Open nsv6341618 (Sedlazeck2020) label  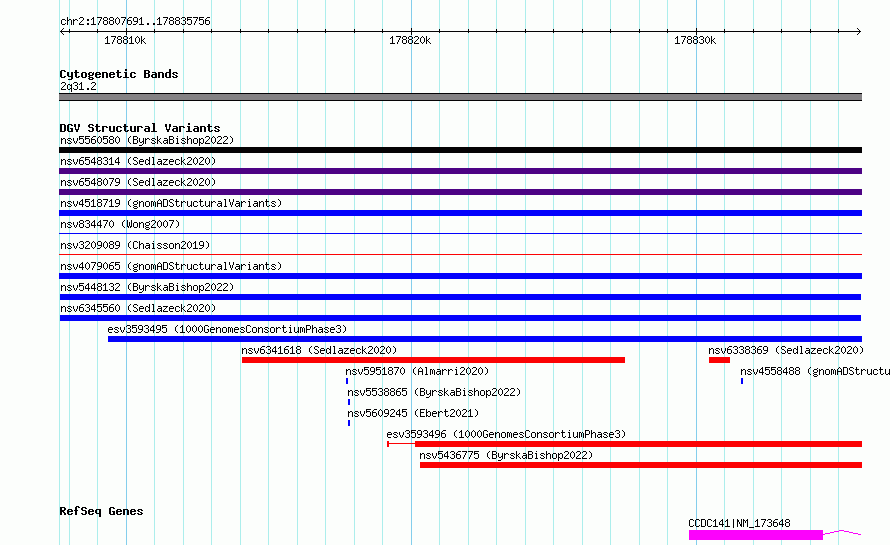click(x=319, y=350)
